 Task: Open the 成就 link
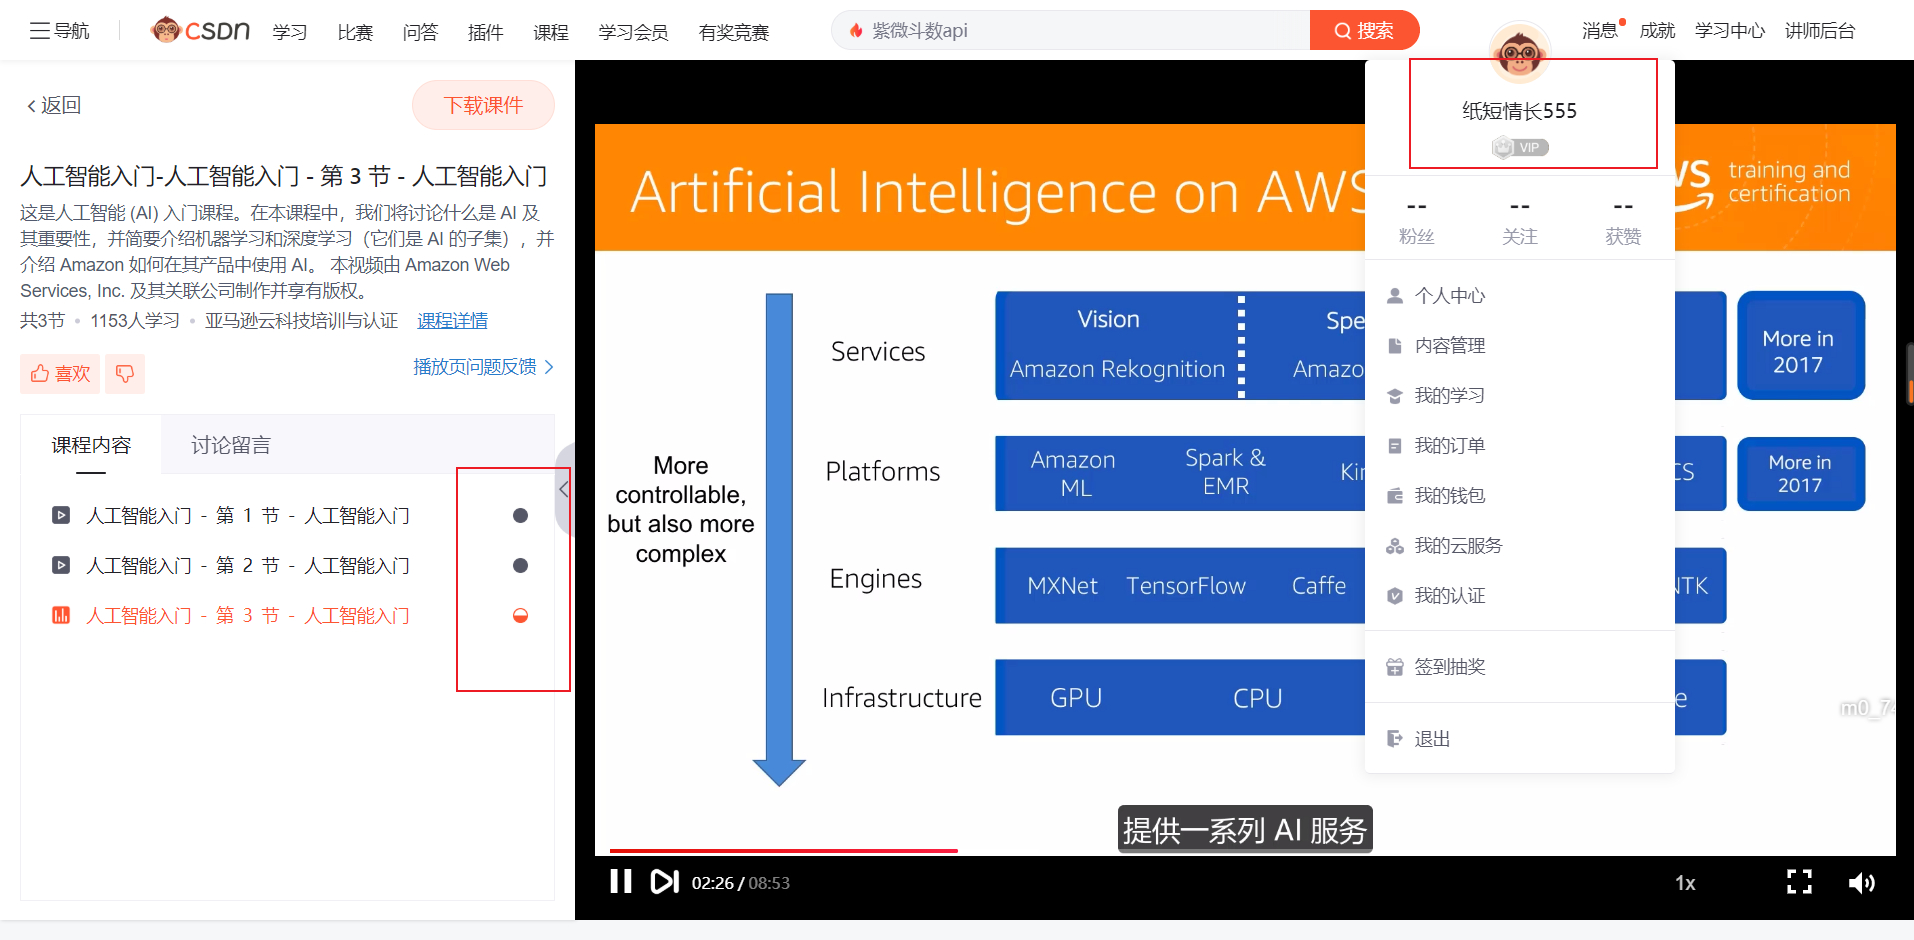(1657, 30)
